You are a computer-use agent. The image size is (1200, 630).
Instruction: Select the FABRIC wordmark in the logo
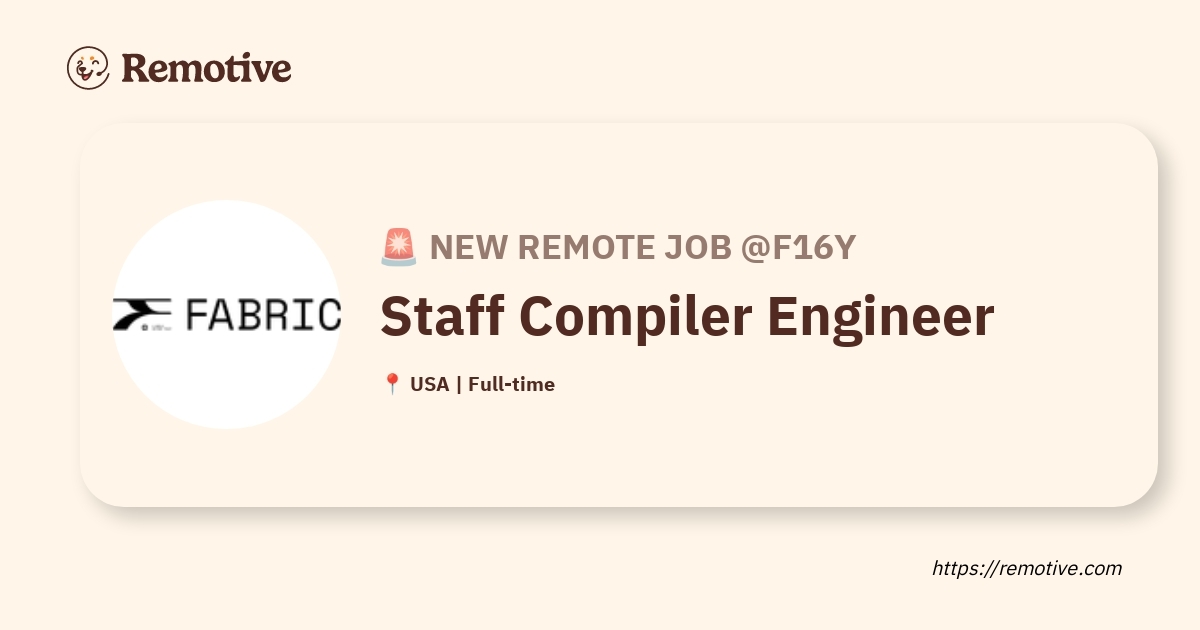(265, 314)
